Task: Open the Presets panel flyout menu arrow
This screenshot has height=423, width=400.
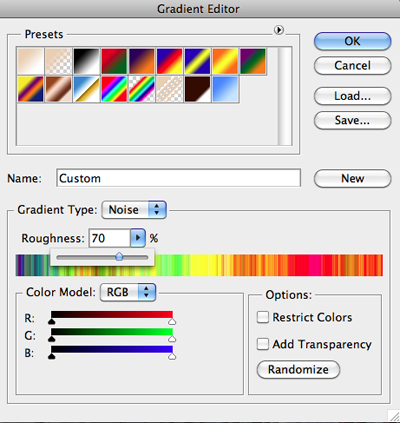Action: point(279,30)
